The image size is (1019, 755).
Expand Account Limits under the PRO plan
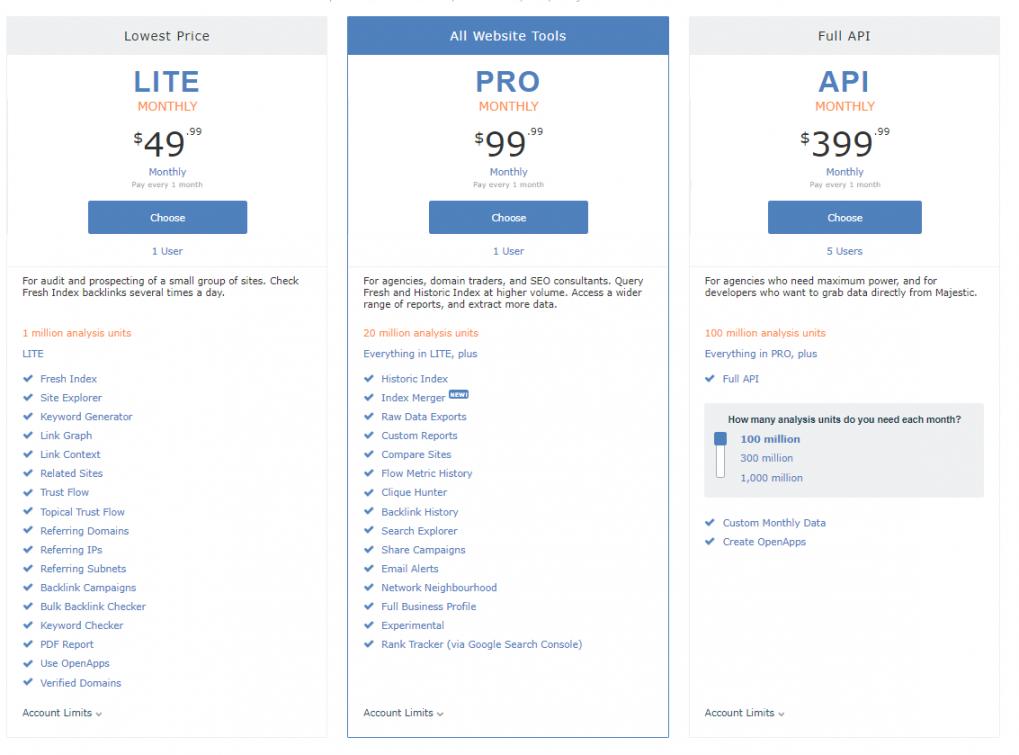(x=403, y=713)
